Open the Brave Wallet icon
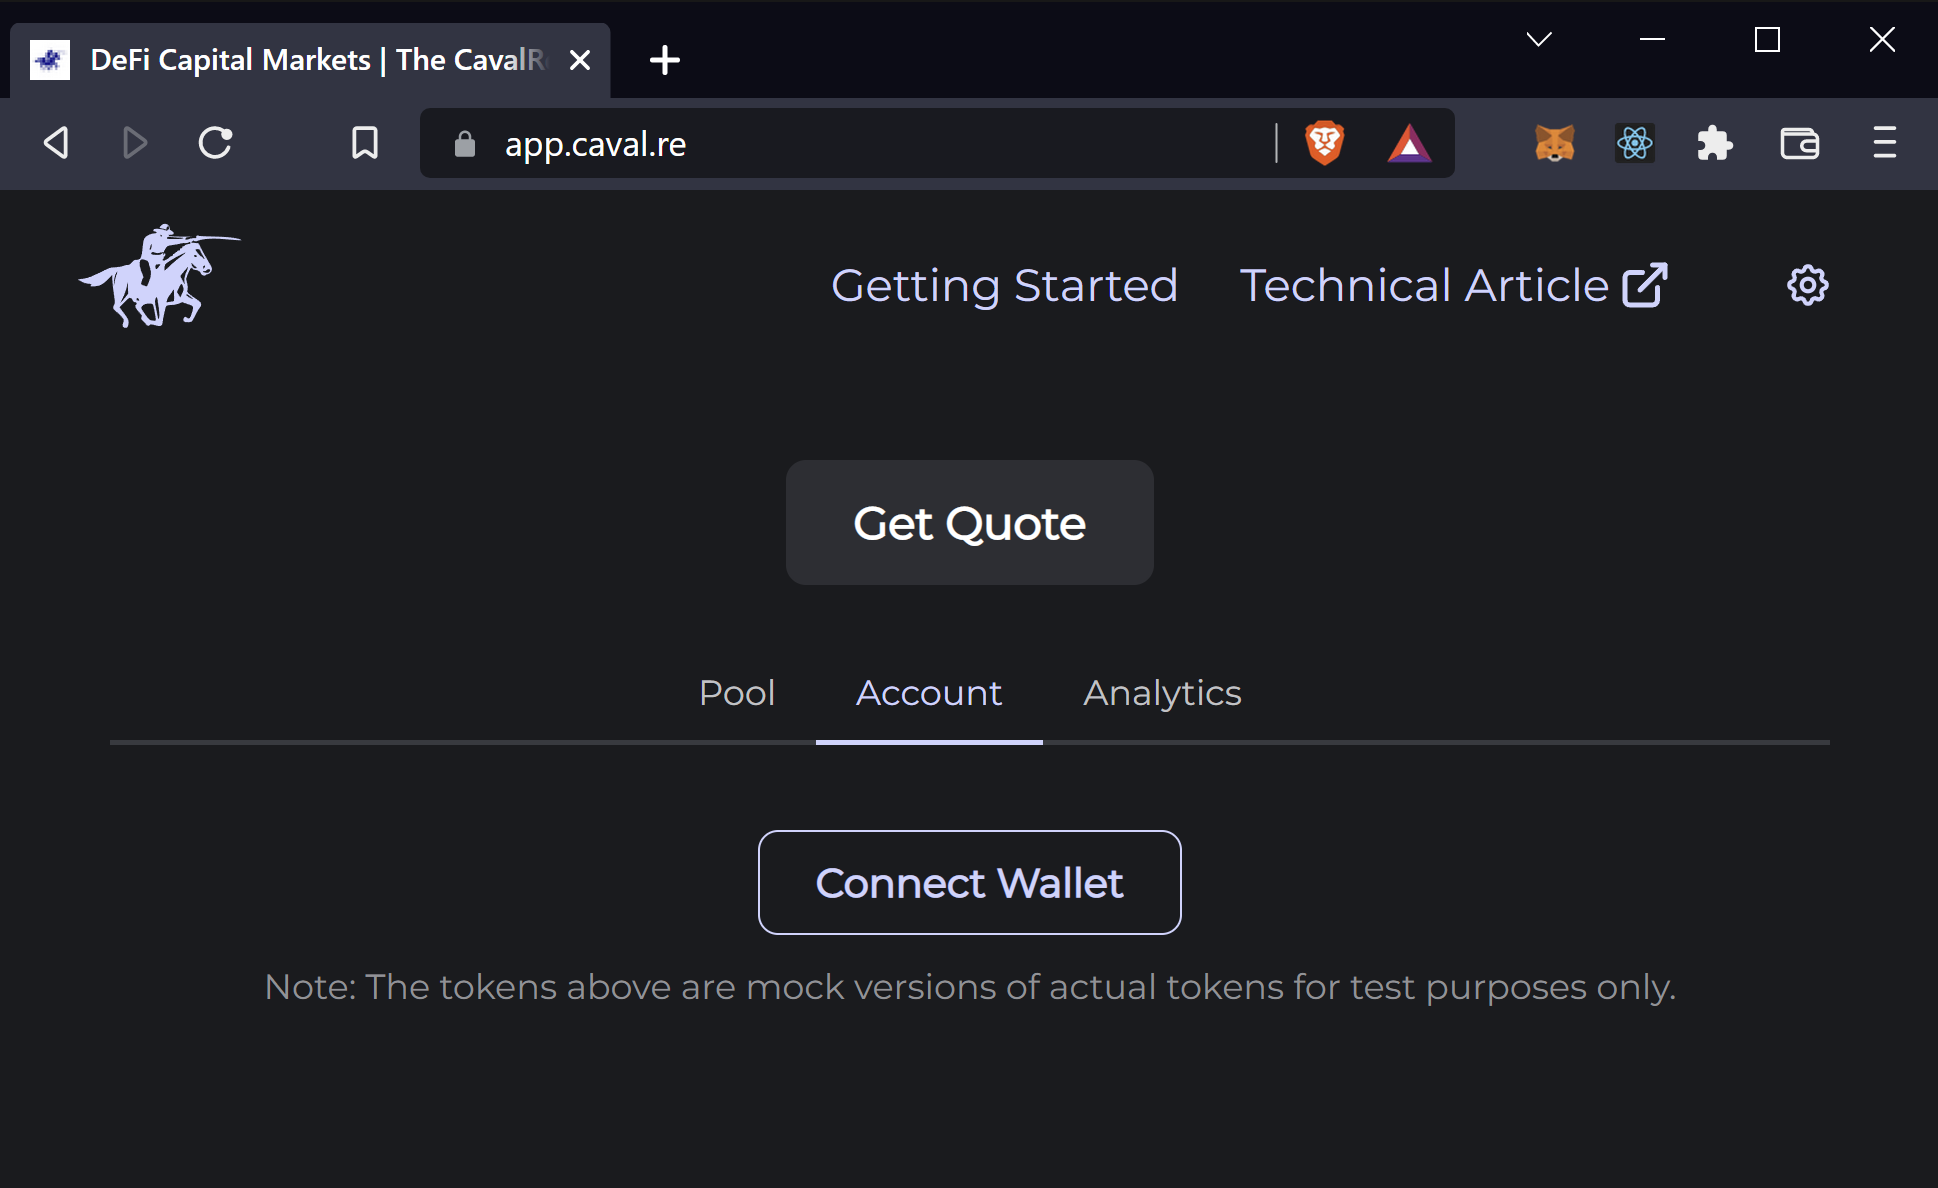This screenshot has height=1188, width=1938. pos(1799,144)
